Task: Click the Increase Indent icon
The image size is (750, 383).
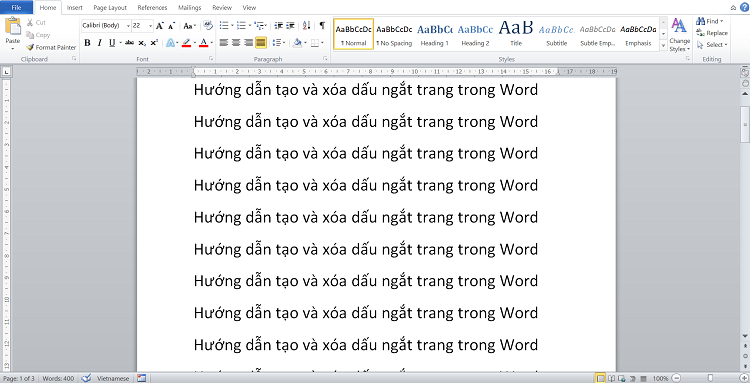Action: pos(290,26)
